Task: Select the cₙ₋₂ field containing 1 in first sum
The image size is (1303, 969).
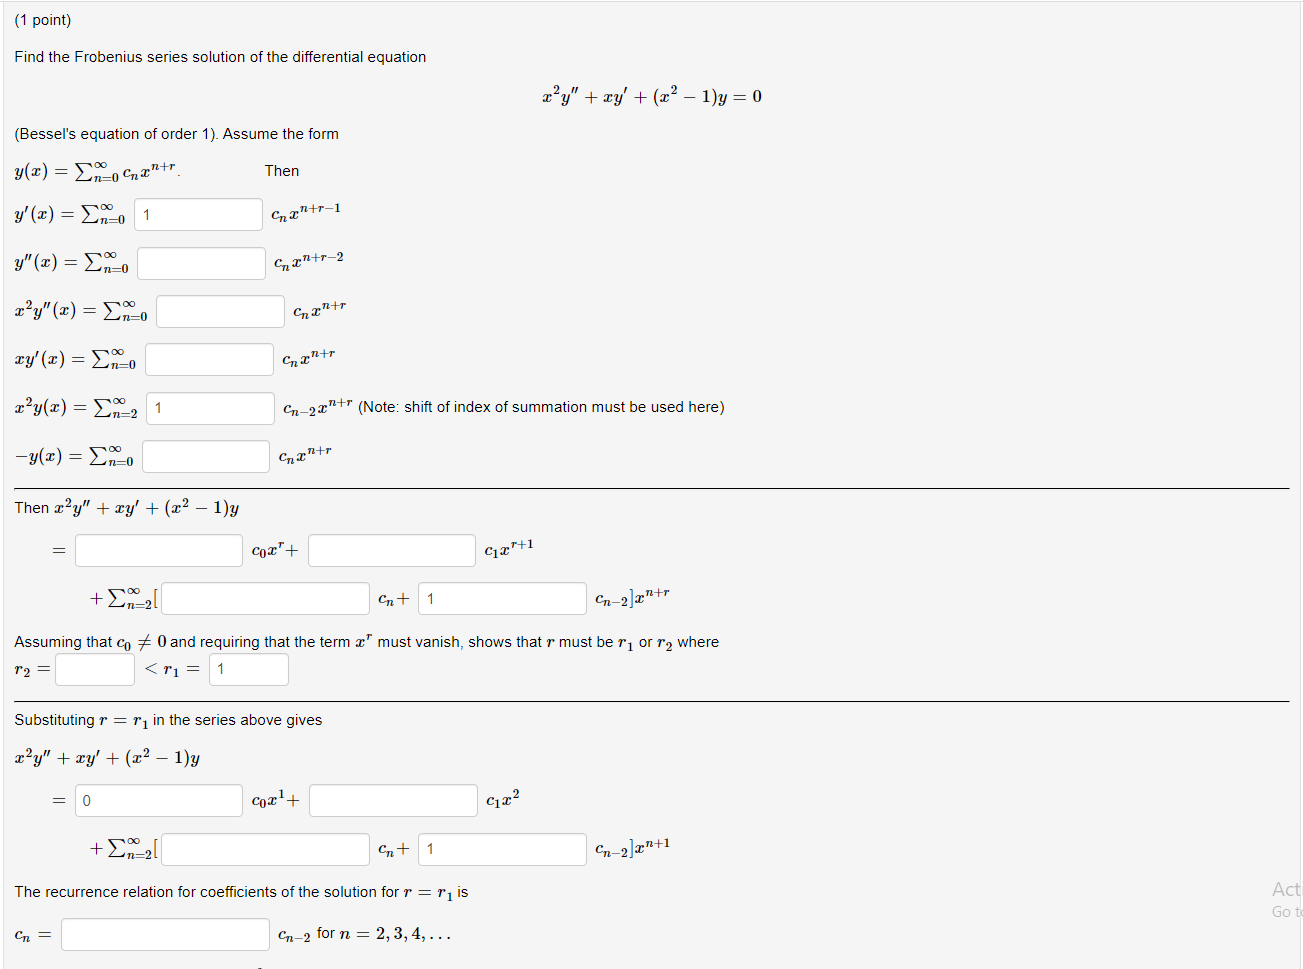Action: (x=501, y=598)
